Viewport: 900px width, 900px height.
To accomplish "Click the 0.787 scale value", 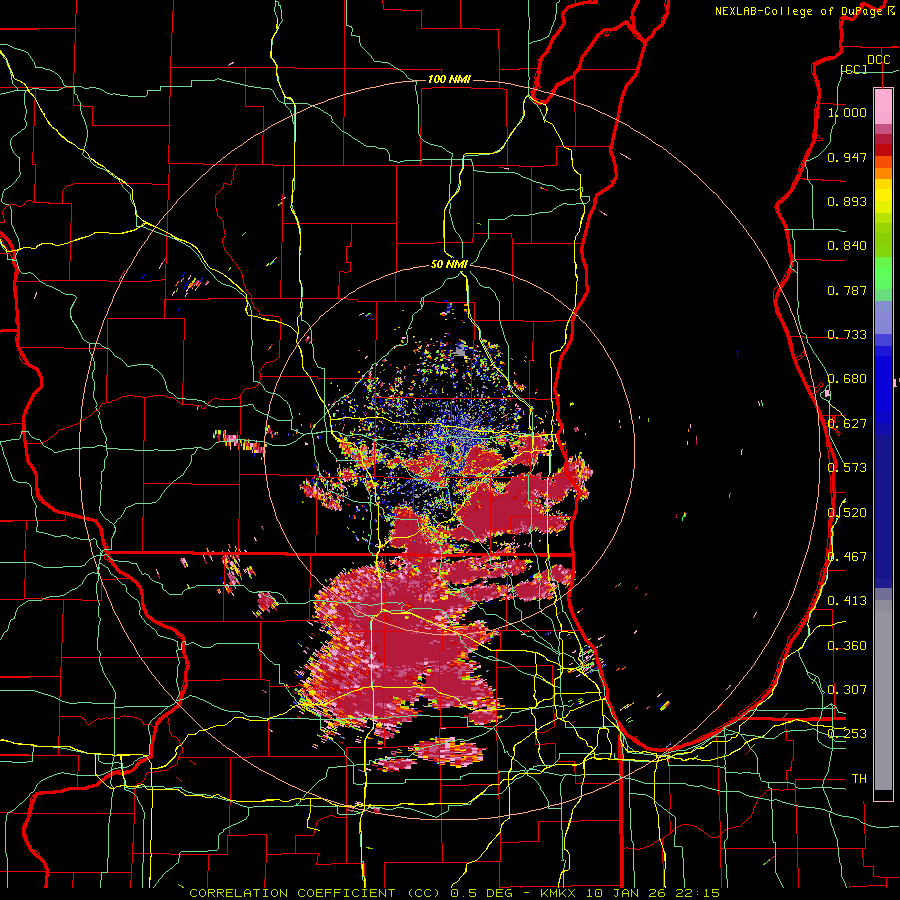I will [847, 290].
